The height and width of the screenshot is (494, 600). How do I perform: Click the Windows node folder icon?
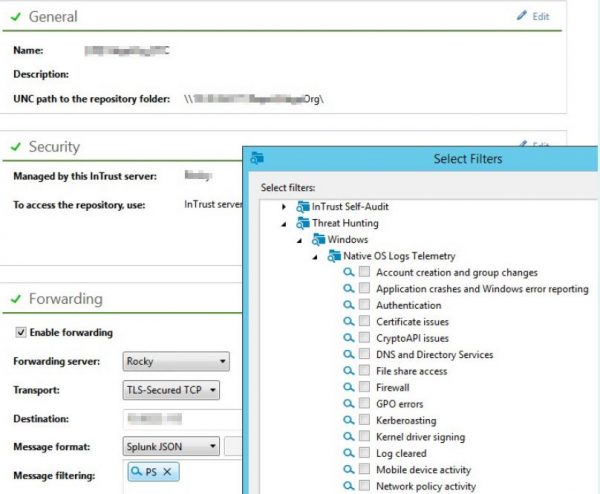318,240
